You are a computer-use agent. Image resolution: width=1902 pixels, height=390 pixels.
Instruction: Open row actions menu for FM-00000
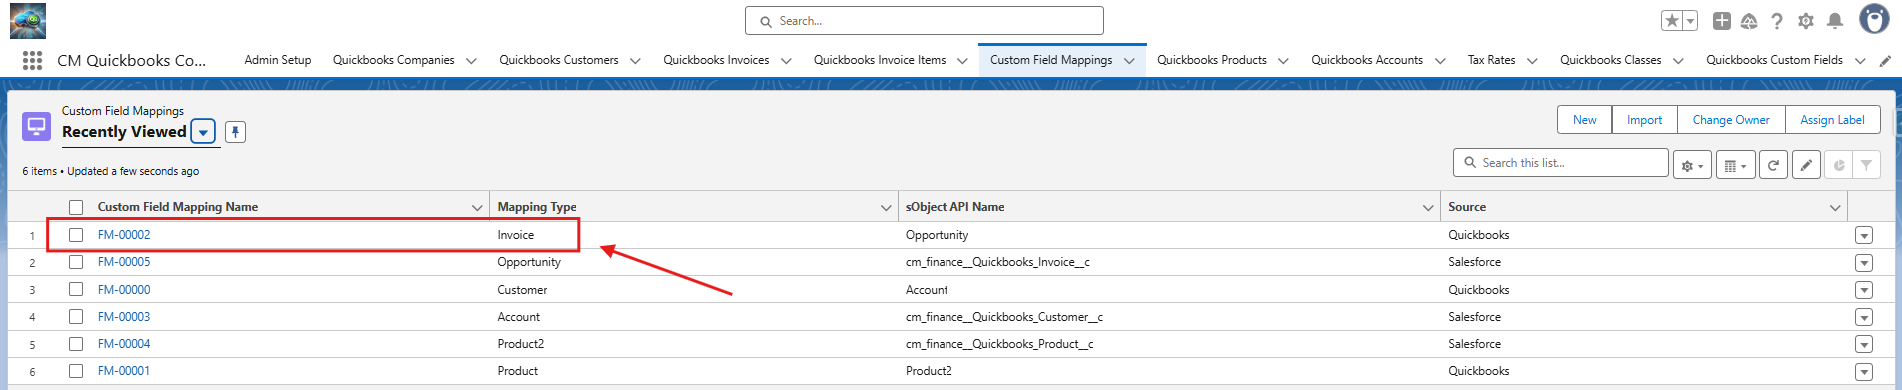[x=1863, y=289]
